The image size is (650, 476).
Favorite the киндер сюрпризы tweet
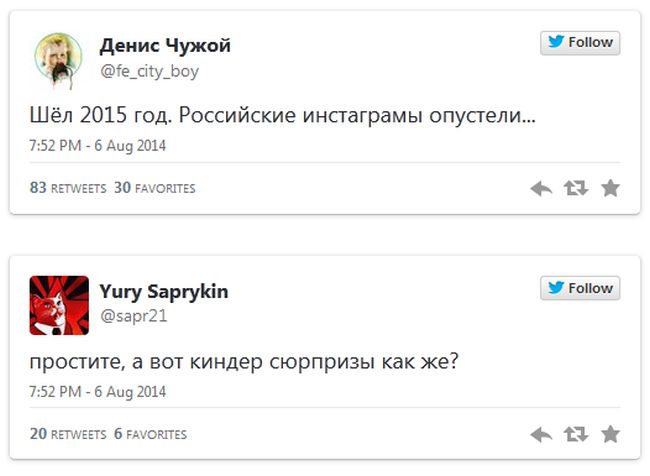[x=610, y=434]
